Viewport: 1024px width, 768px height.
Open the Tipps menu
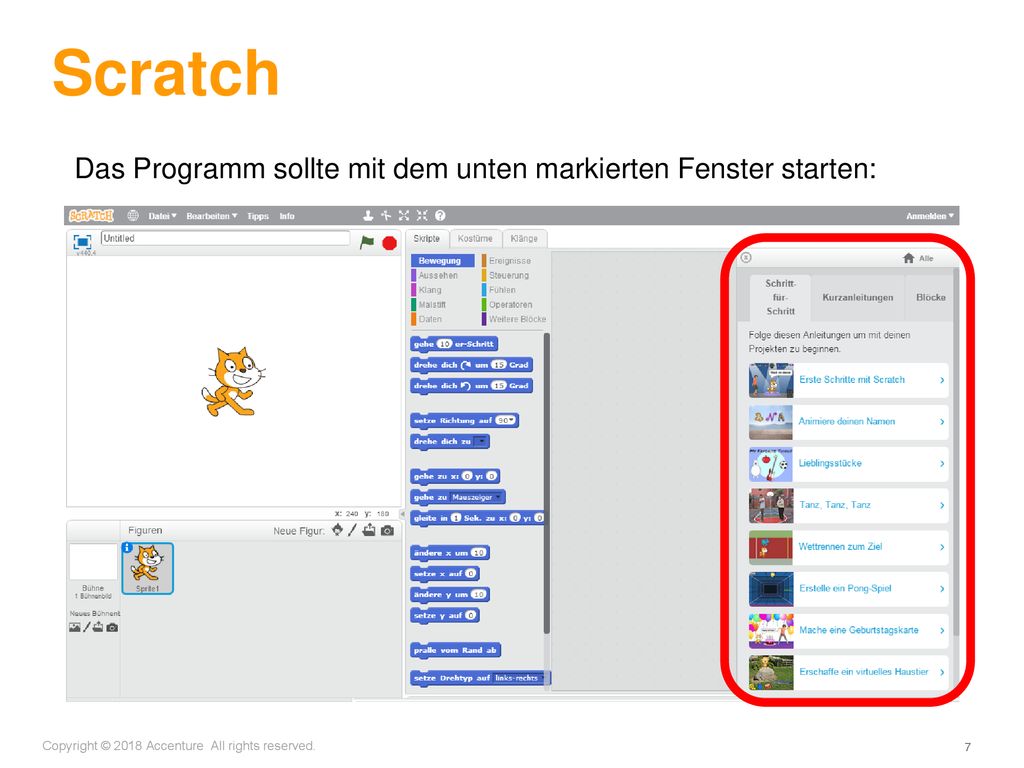click(258, 216)
